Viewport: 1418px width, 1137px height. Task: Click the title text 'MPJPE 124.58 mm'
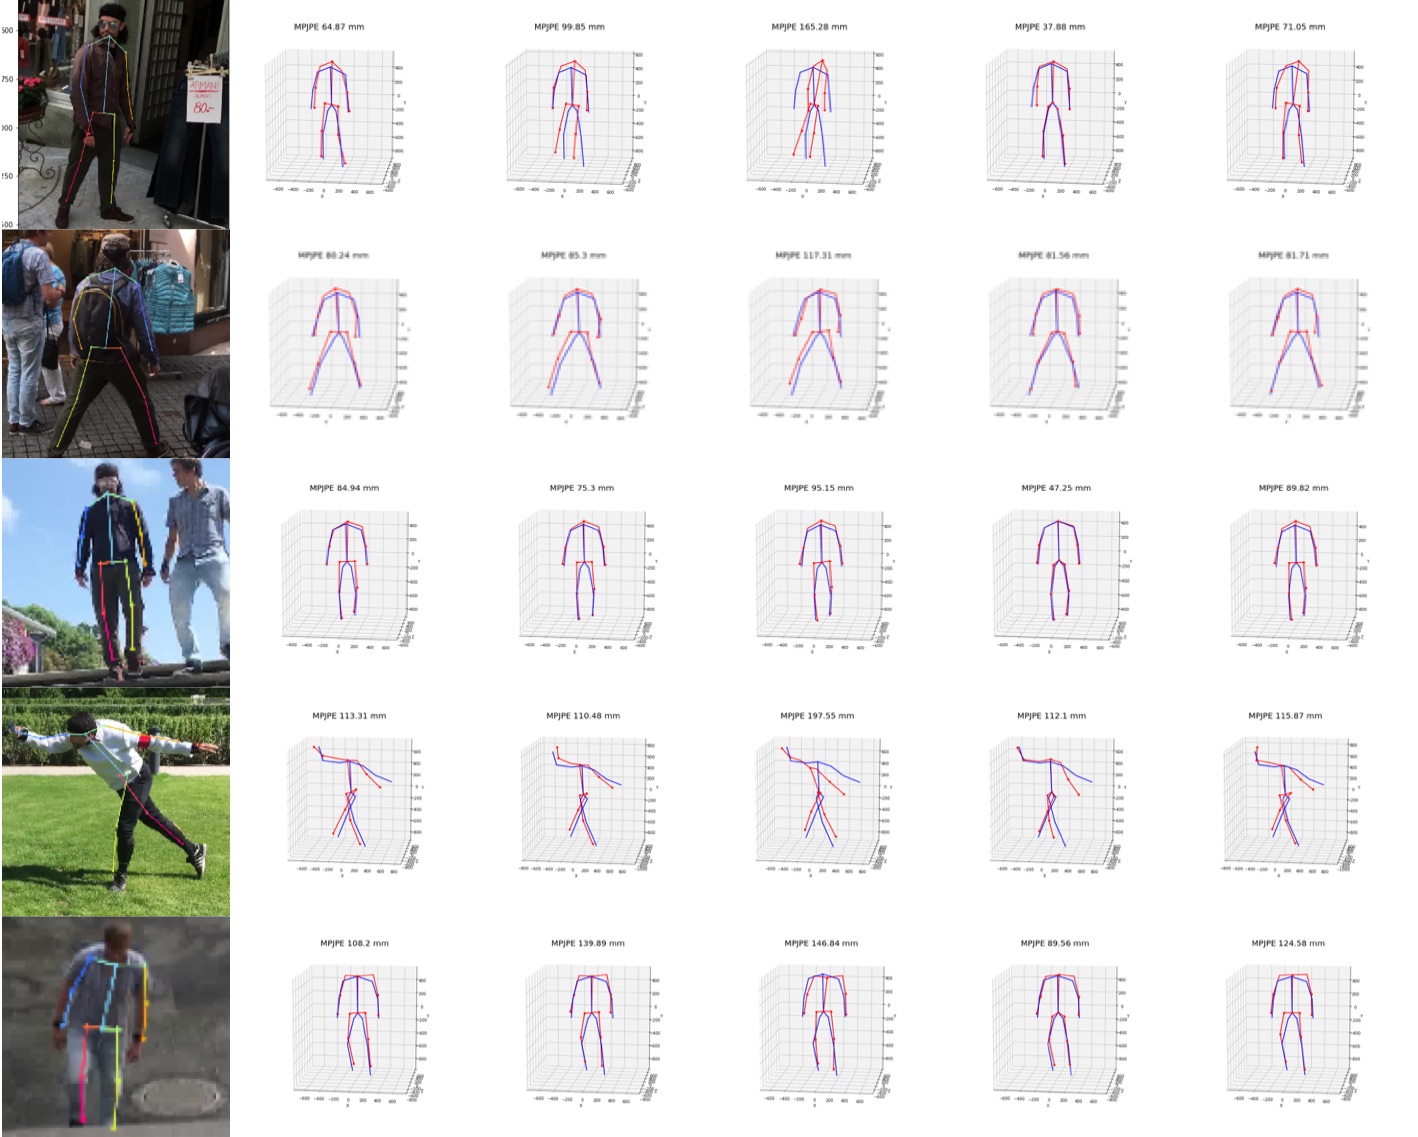pos(1288,943)
